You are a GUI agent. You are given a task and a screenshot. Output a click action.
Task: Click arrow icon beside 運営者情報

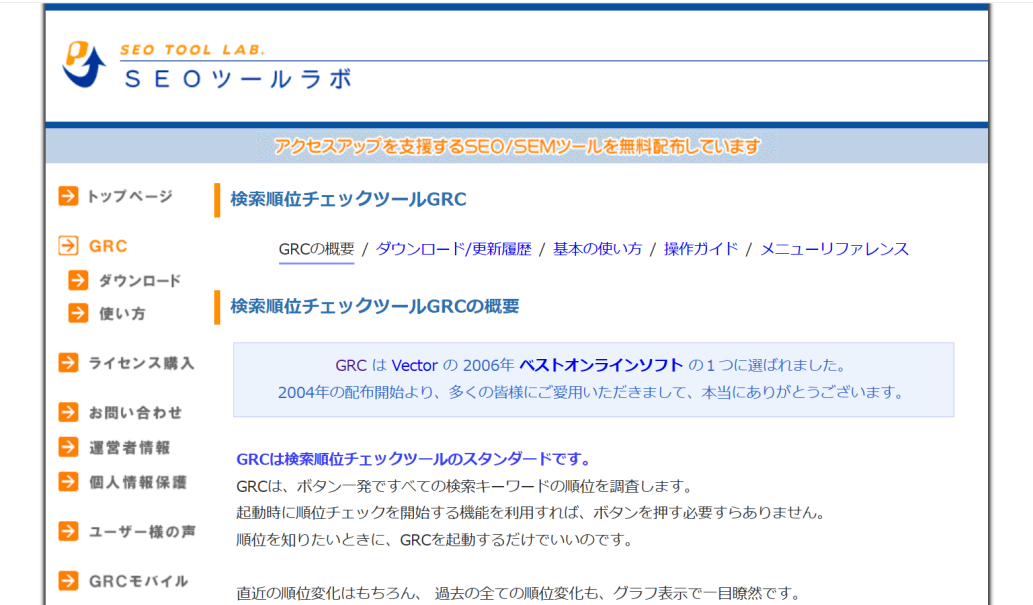pyautogui.click(x=68, y=447)
